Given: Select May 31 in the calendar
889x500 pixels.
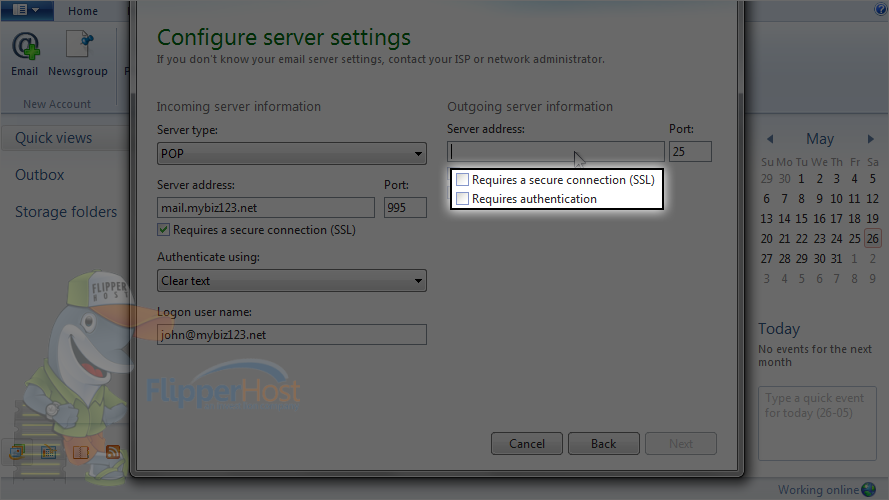Looking at the screenshot, I should pyautogui.click(x=836, y=259).
